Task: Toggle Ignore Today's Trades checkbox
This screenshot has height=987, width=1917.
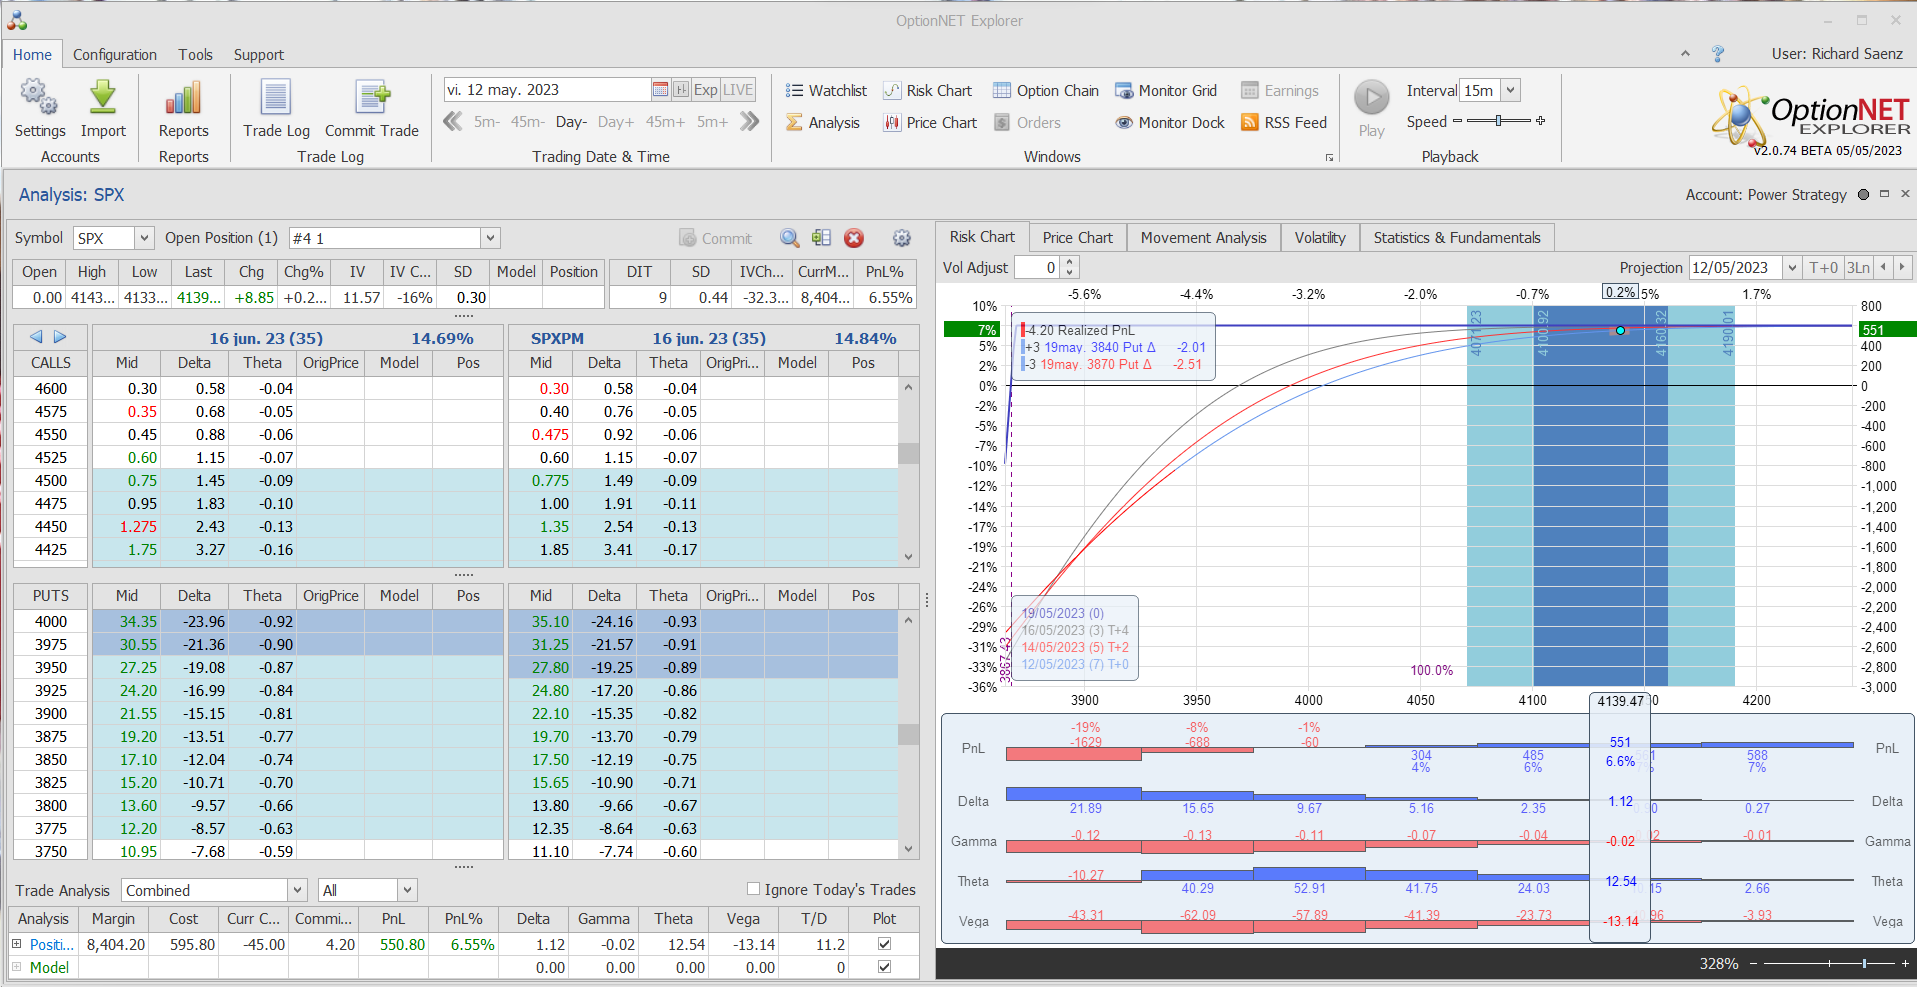Action: 754,889
